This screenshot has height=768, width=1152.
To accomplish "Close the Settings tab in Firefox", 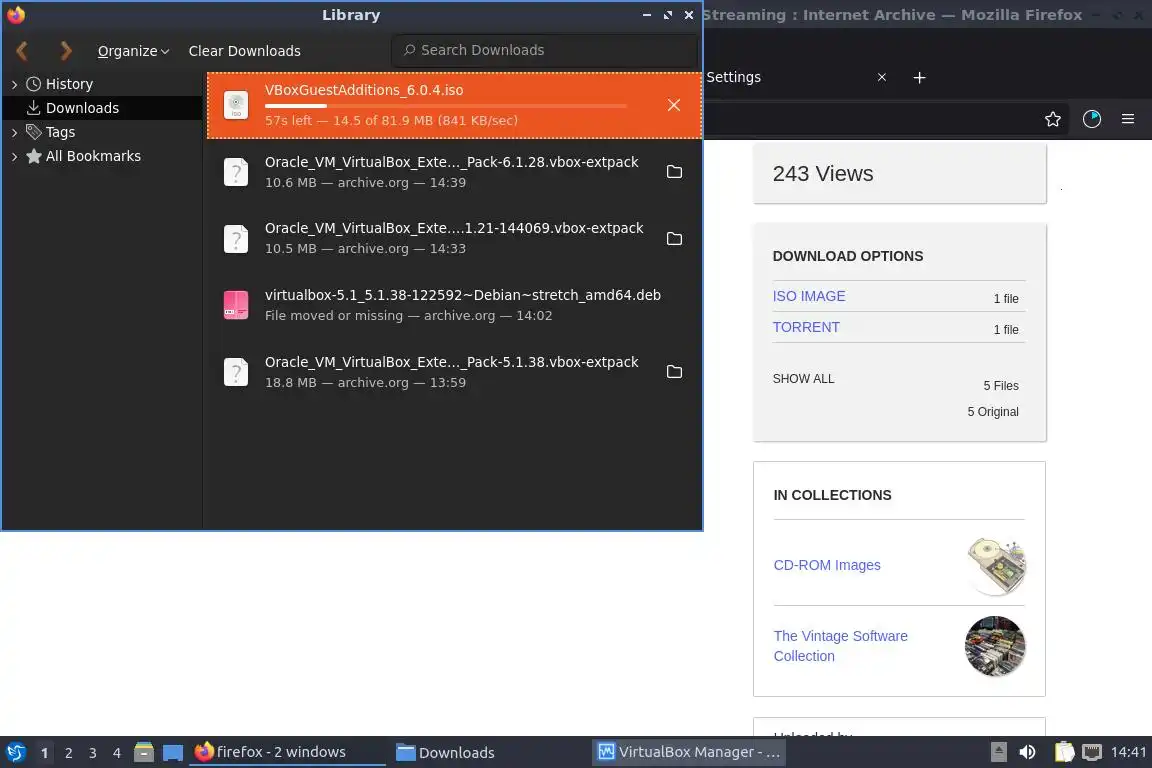I will click(x=882, y=77).
